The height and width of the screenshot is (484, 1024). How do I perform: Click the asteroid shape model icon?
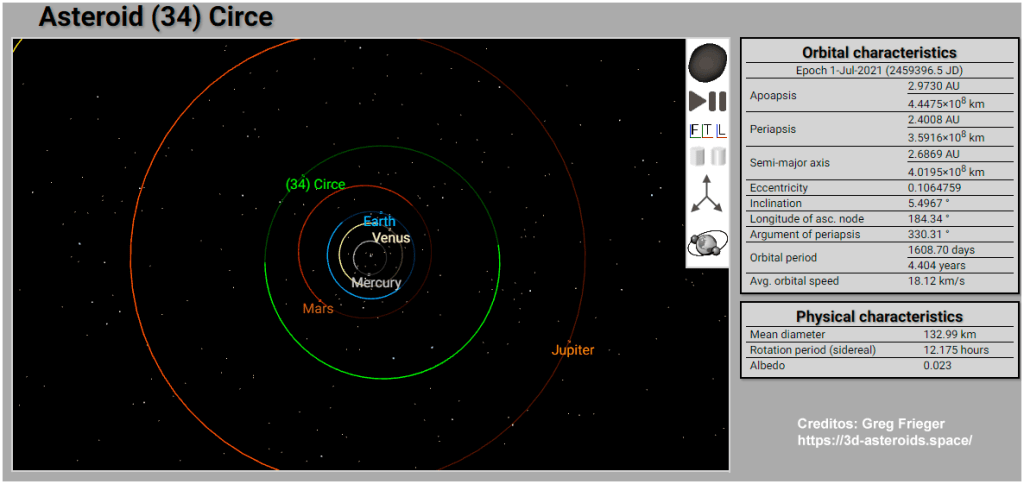[707, 63]
